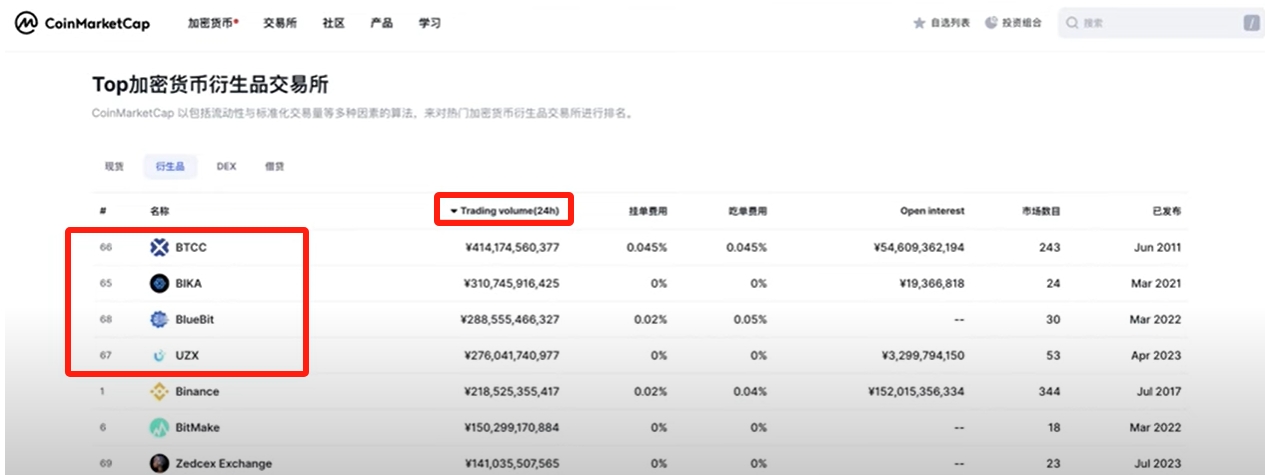
Task: Focus the 搜索 search field
Action: tap(1160, 23)
